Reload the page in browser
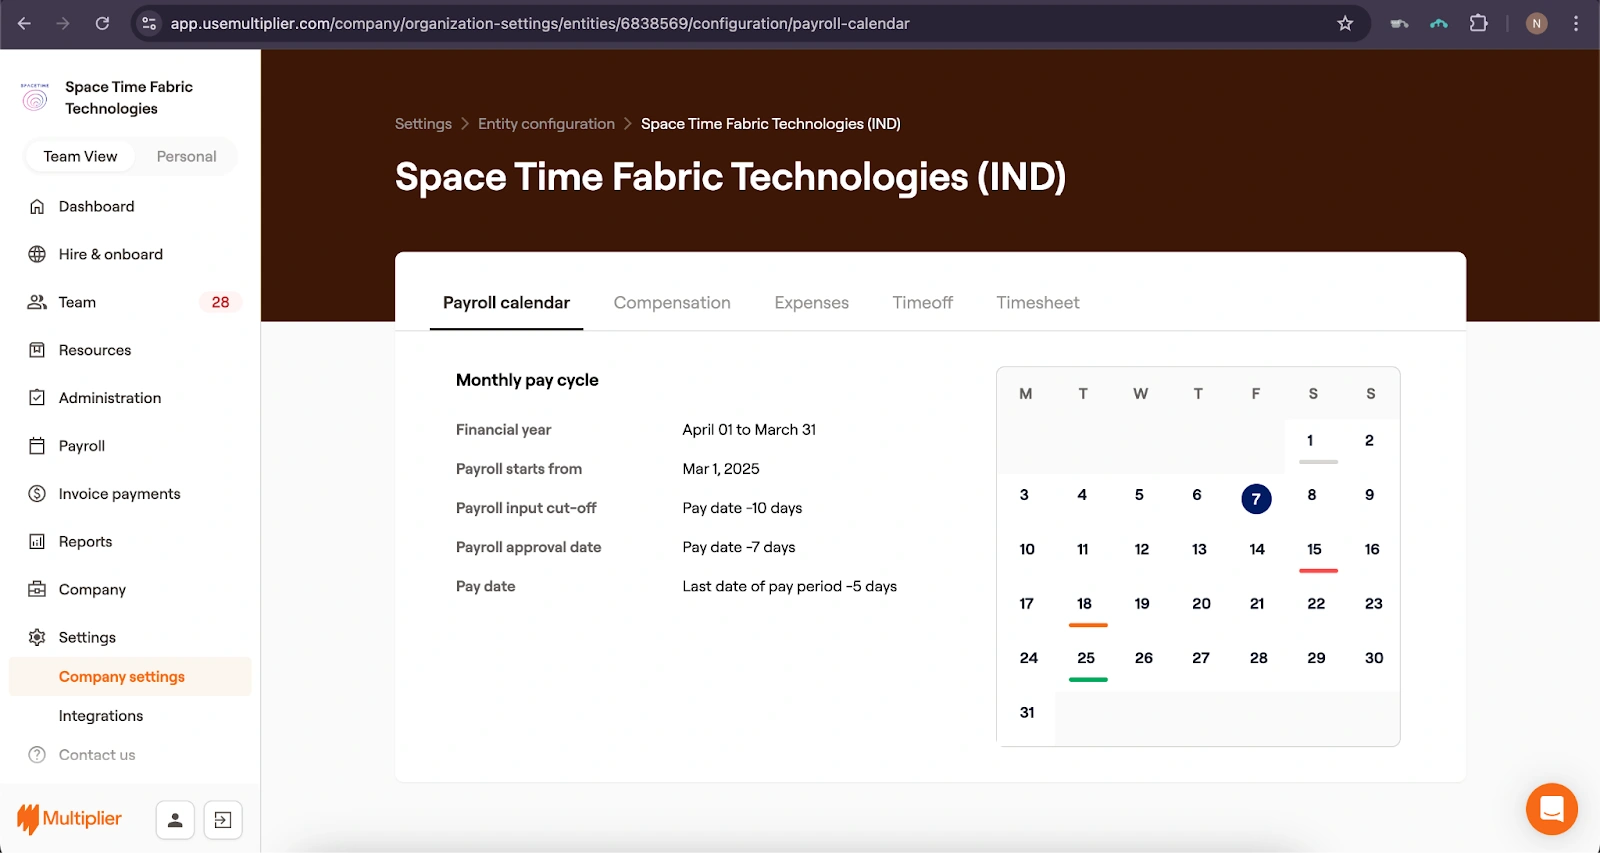Image resolution: width=1600 pixels, height=853 pixels. tap(102, 23)
